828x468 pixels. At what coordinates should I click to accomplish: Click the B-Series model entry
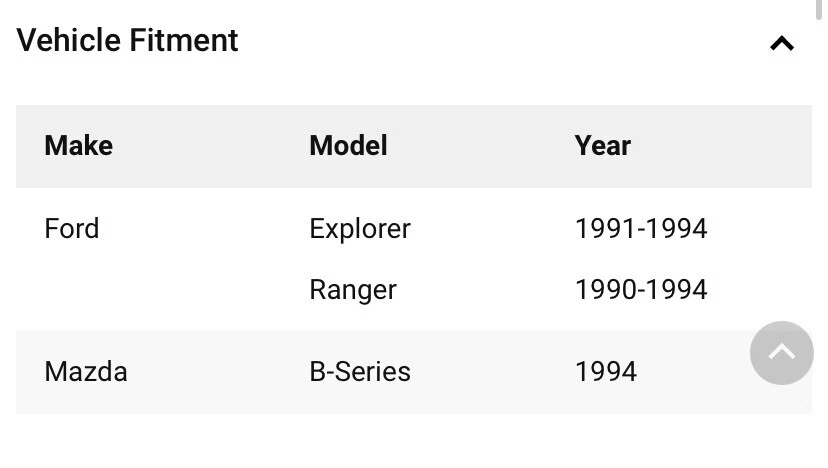point(360,372)
